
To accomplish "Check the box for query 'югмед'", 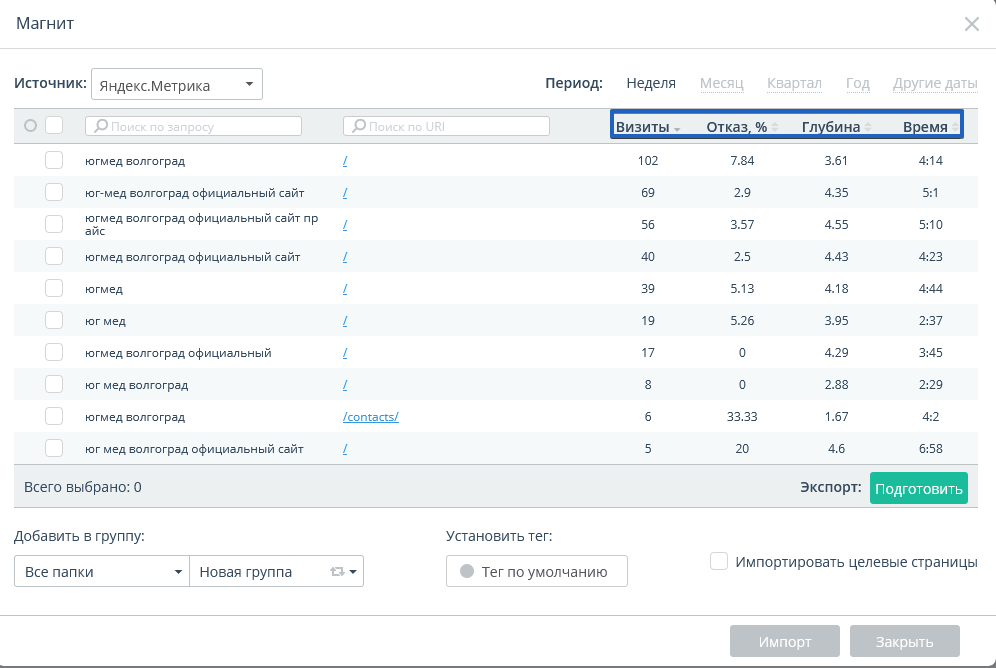I will (54, 289).
